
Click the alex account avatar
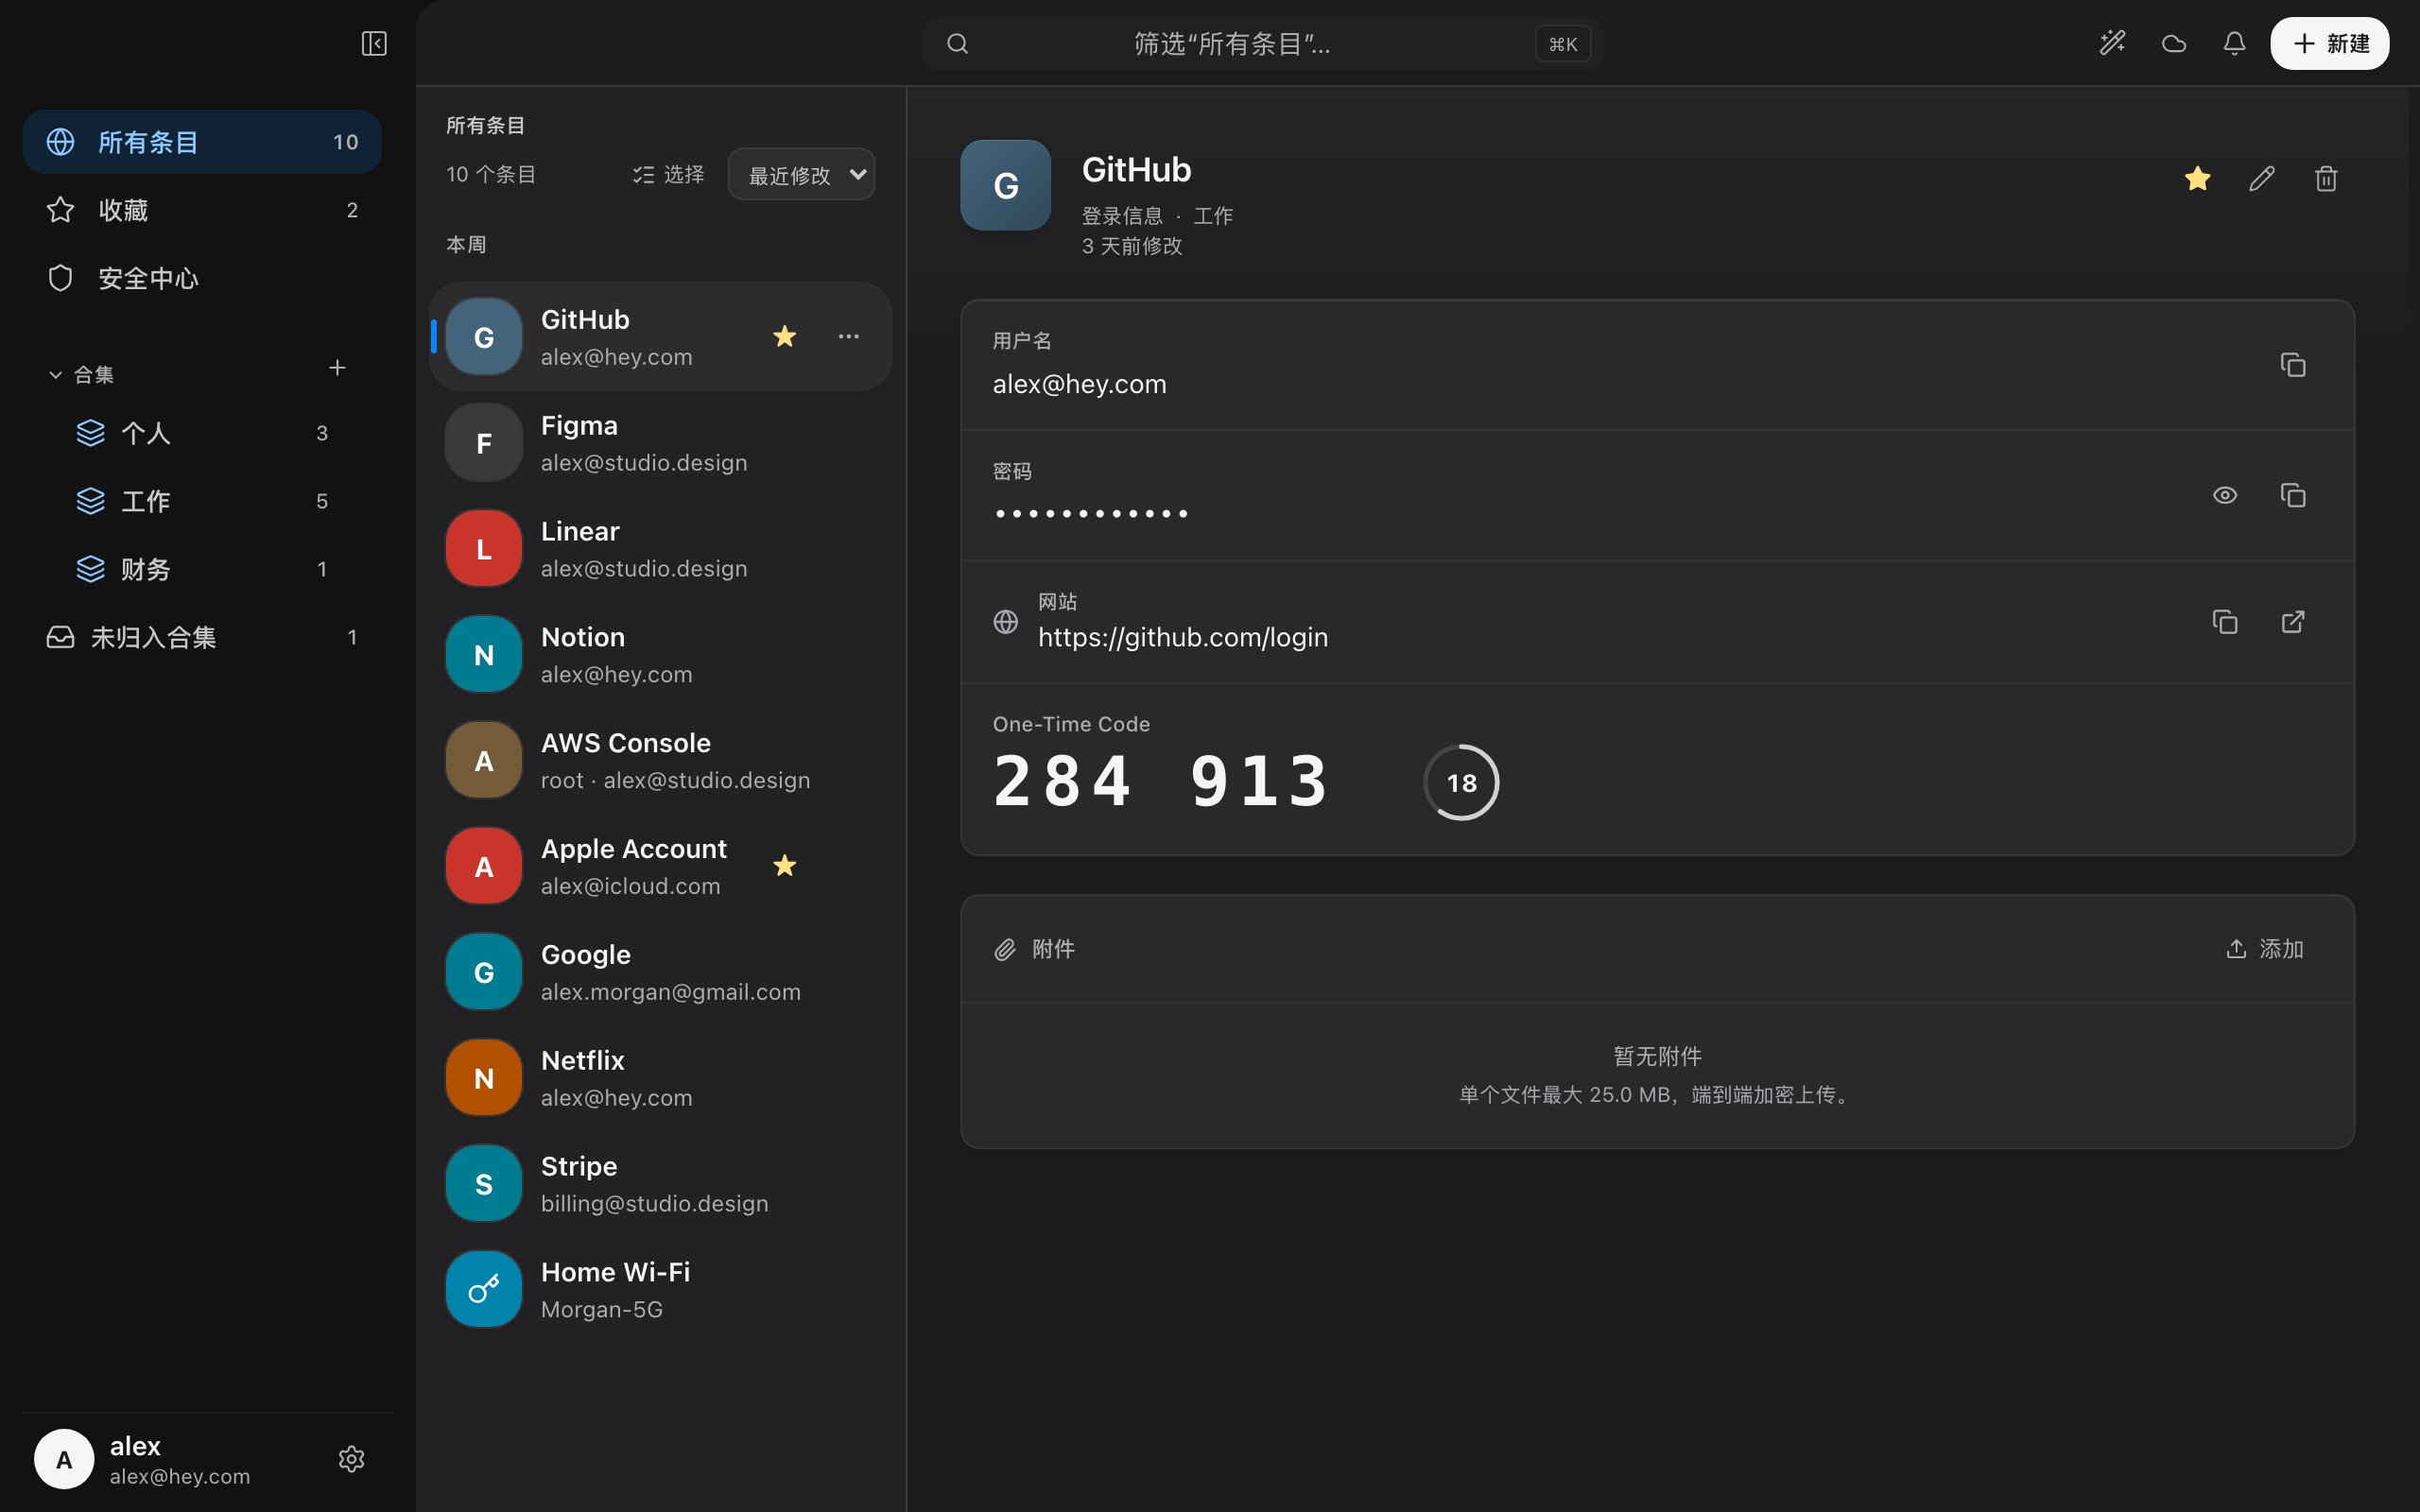(64, 1459)
